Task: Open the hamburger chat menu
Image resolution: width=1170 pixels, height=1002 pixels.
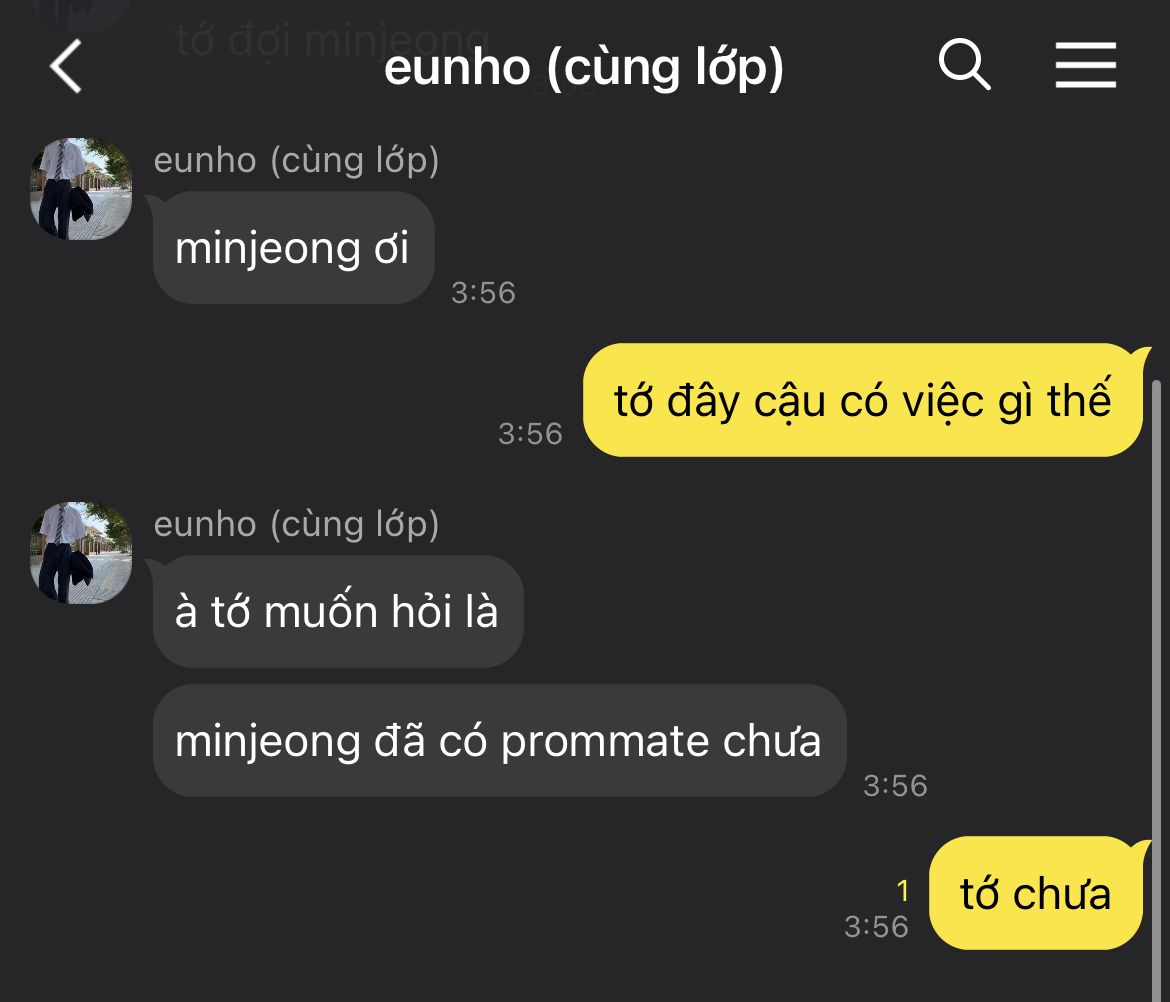Action: tap(1086, 66)
